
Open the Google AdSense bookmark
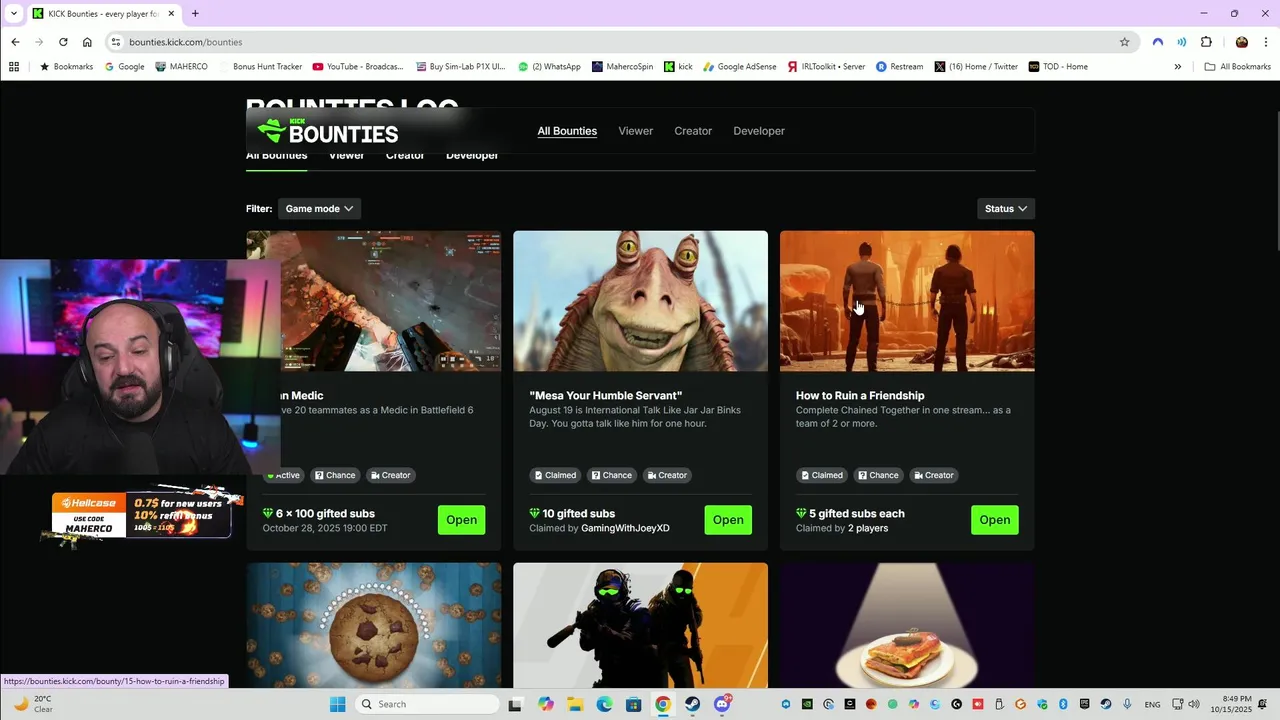point(739,67)
